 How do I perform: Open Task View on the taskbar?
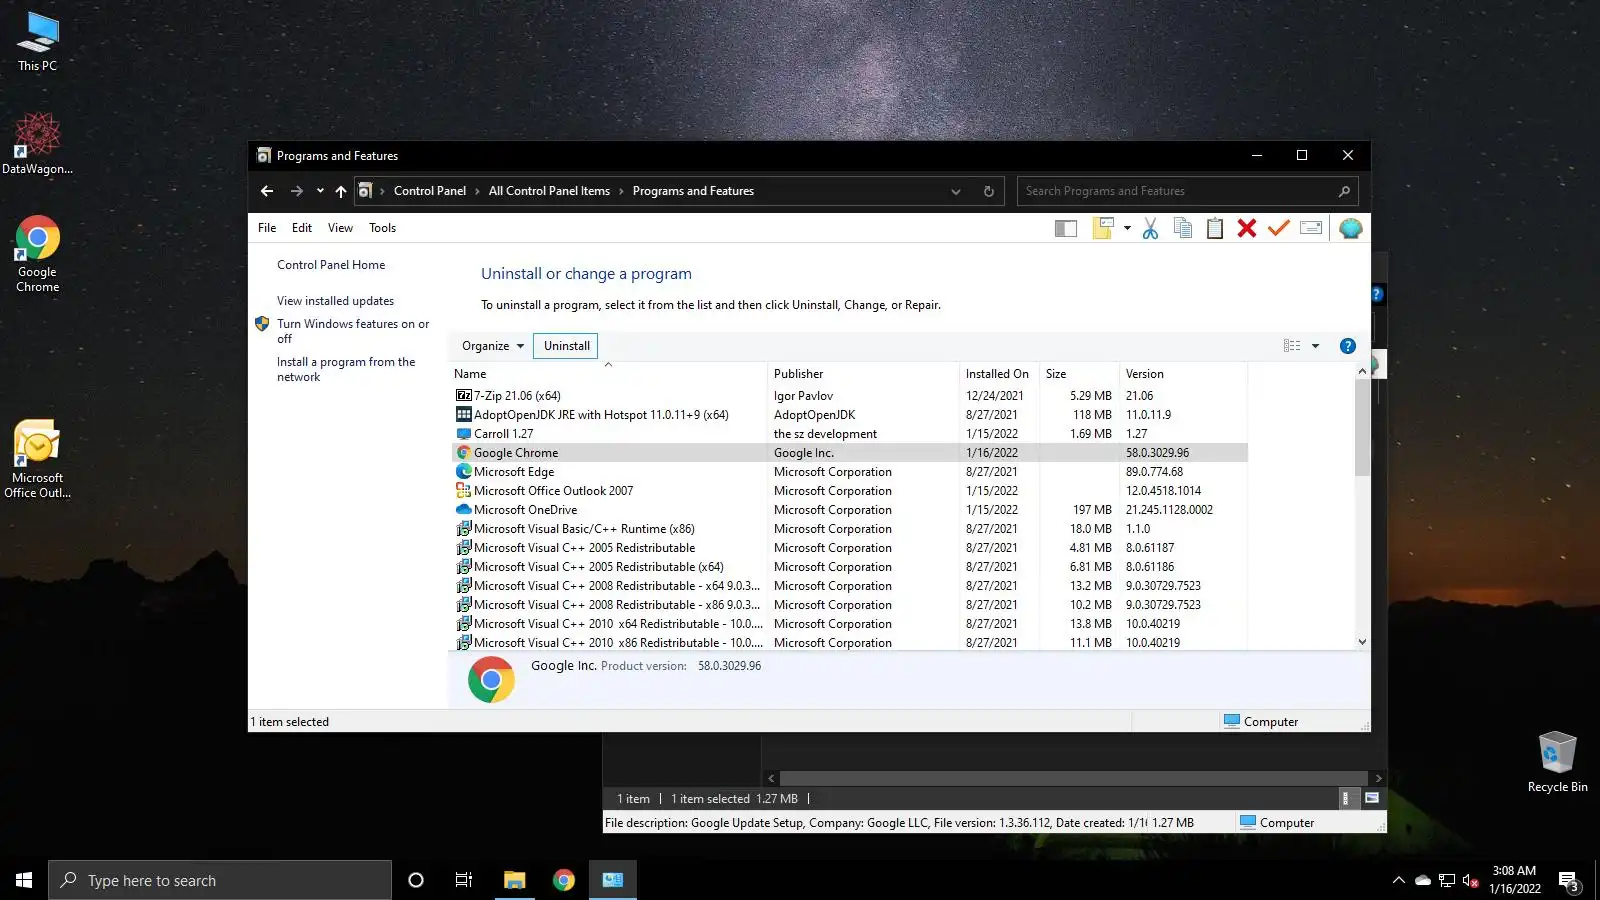point(464,880)
